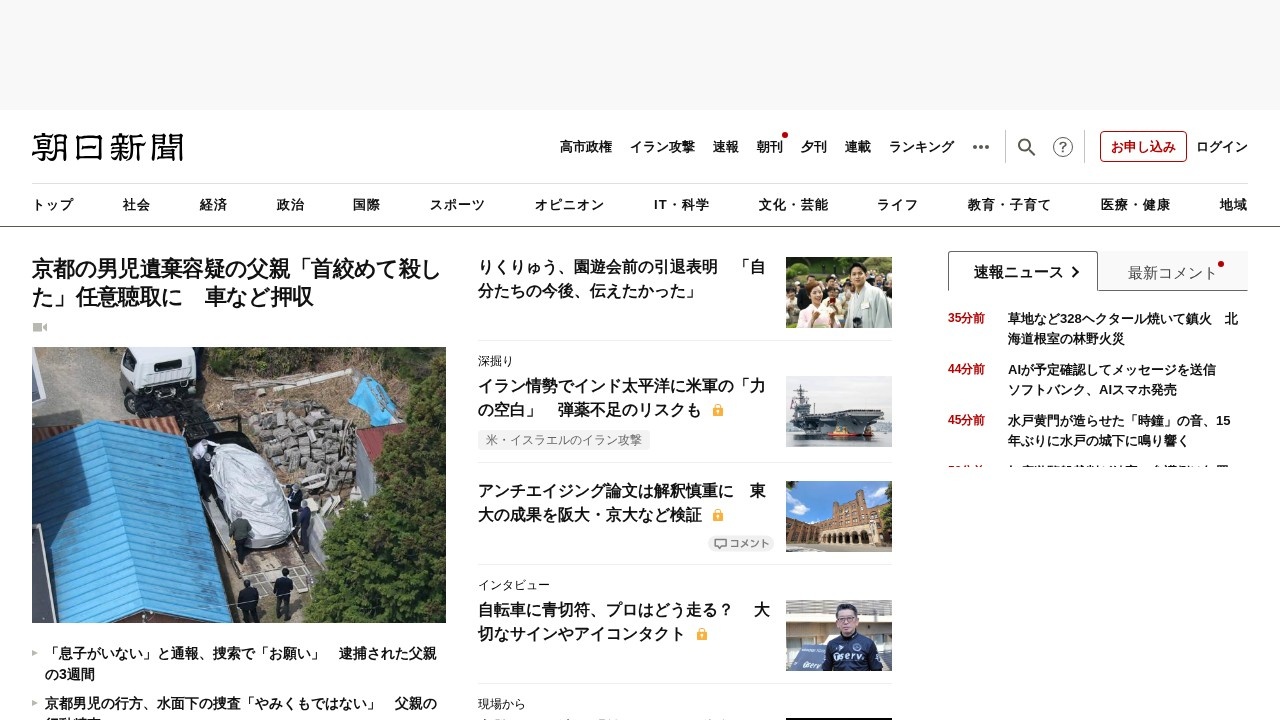The width and height of the screenshot is (1280, 720).
Task: Expand the three-dots more menu
Action: tap(981, 147)
